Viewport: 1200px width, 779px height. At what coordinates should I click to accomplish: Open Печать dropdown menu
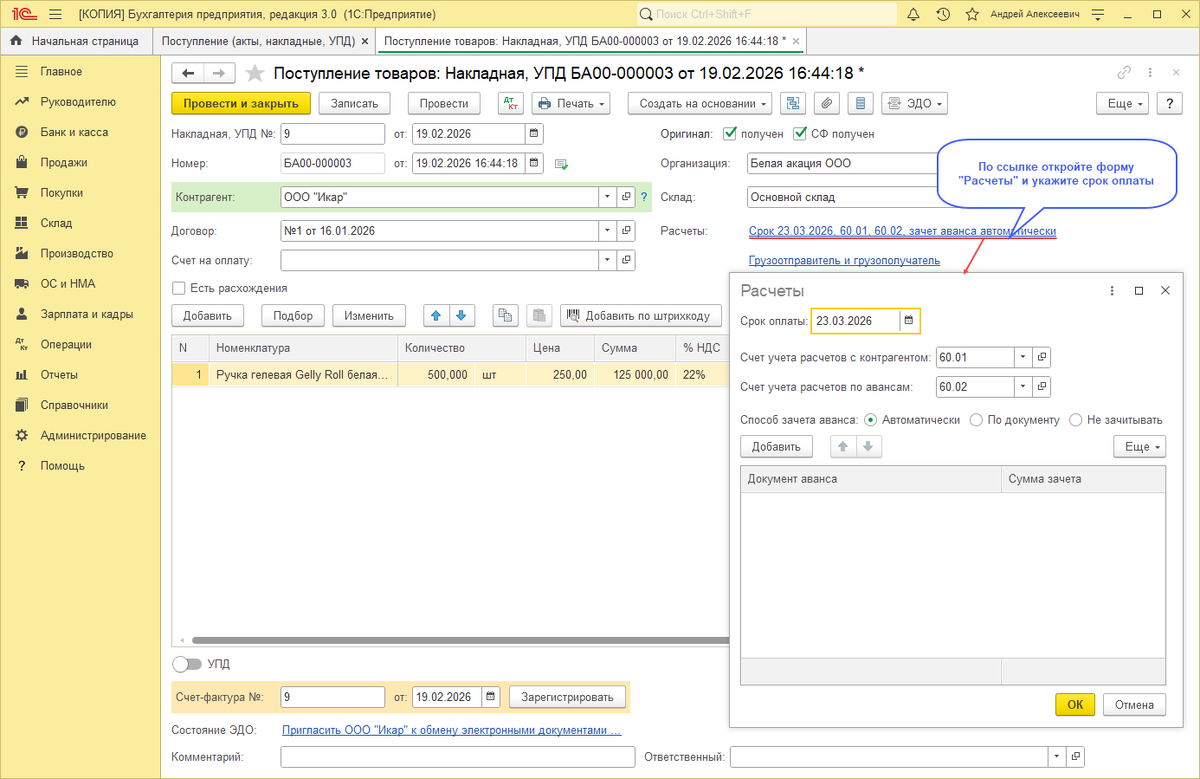point(570,103)
